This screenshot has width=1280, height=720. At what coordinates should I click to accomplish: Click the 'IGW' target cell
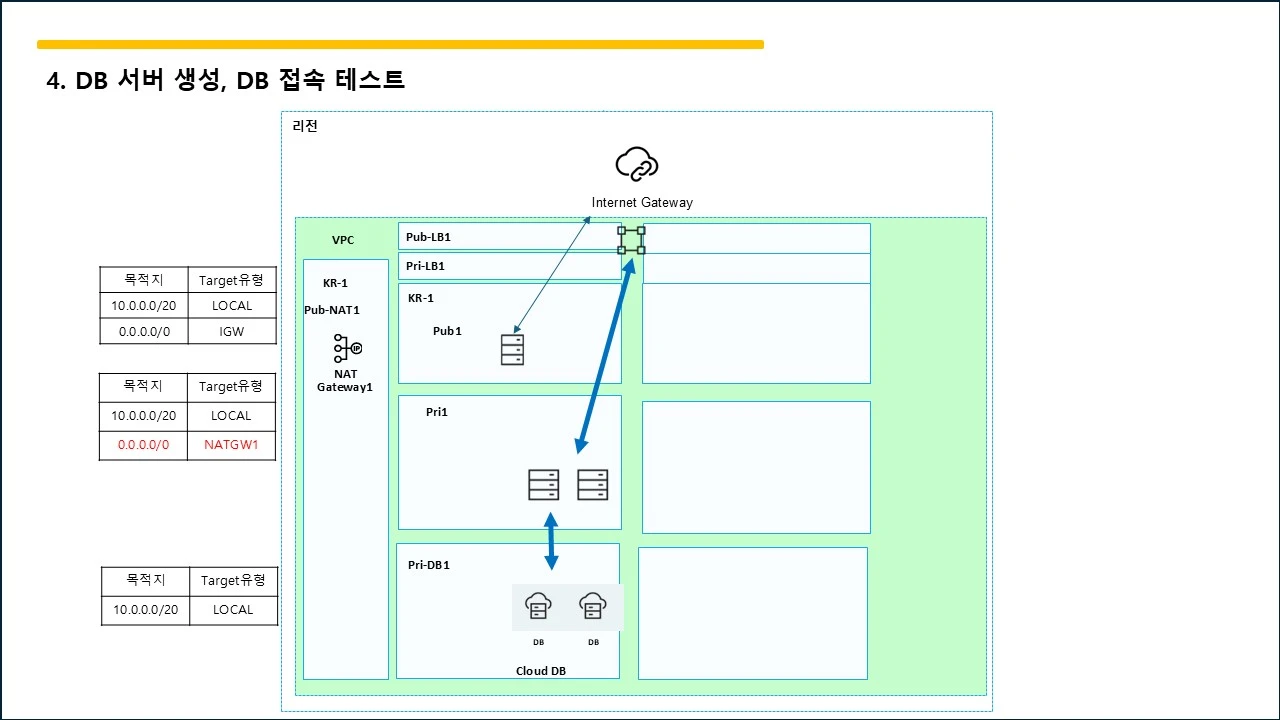tap(232, 332)
